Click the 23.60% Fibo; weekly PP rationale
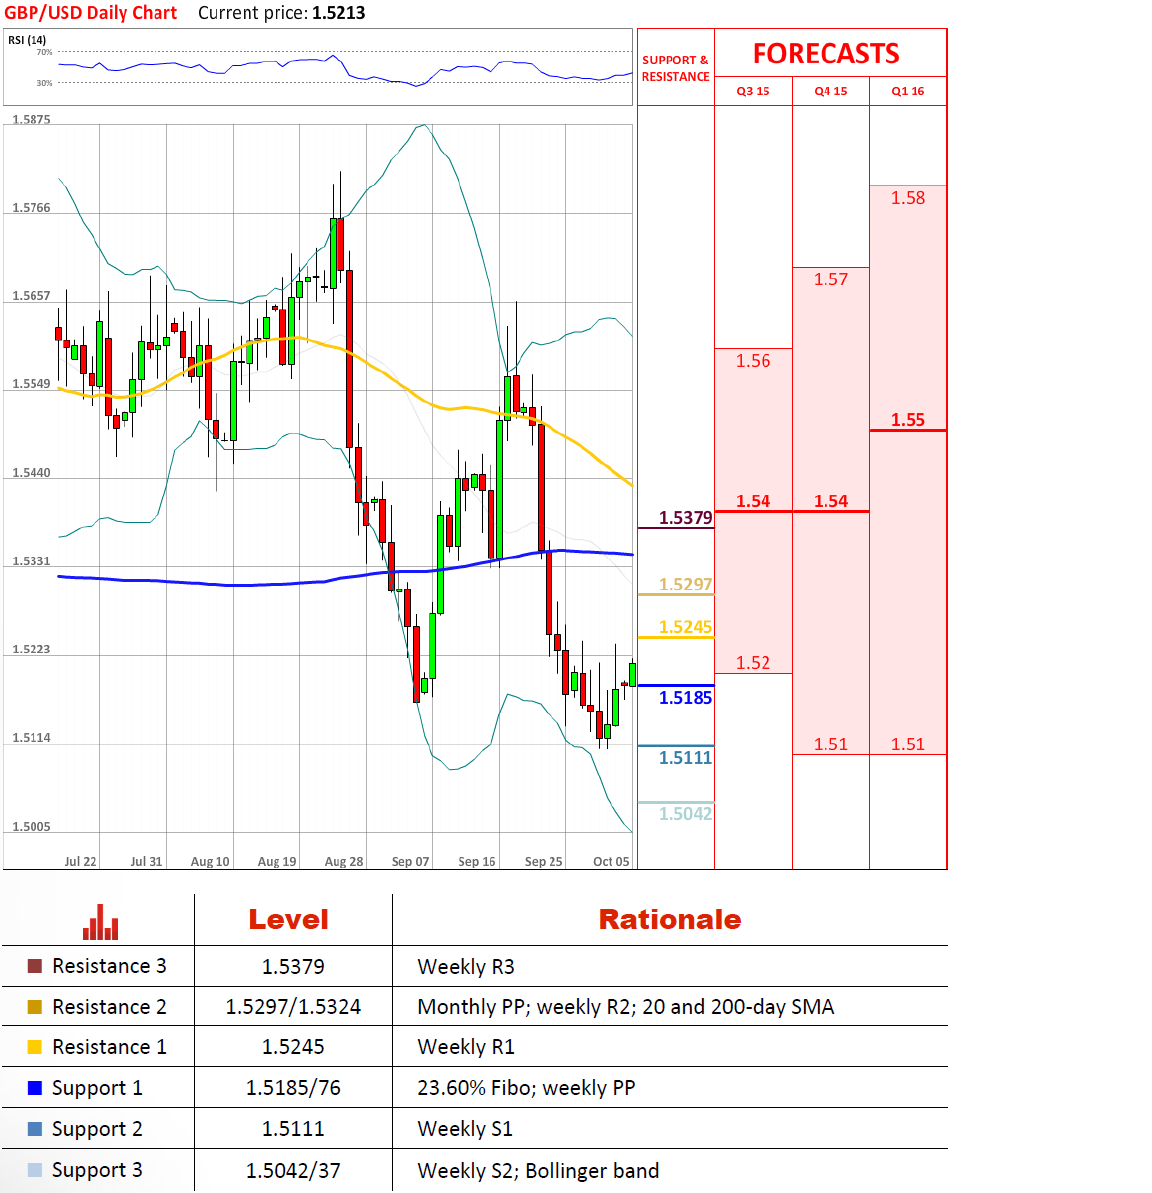This screenshot has width=1152, height=1193. click(x=526, y=1088)
